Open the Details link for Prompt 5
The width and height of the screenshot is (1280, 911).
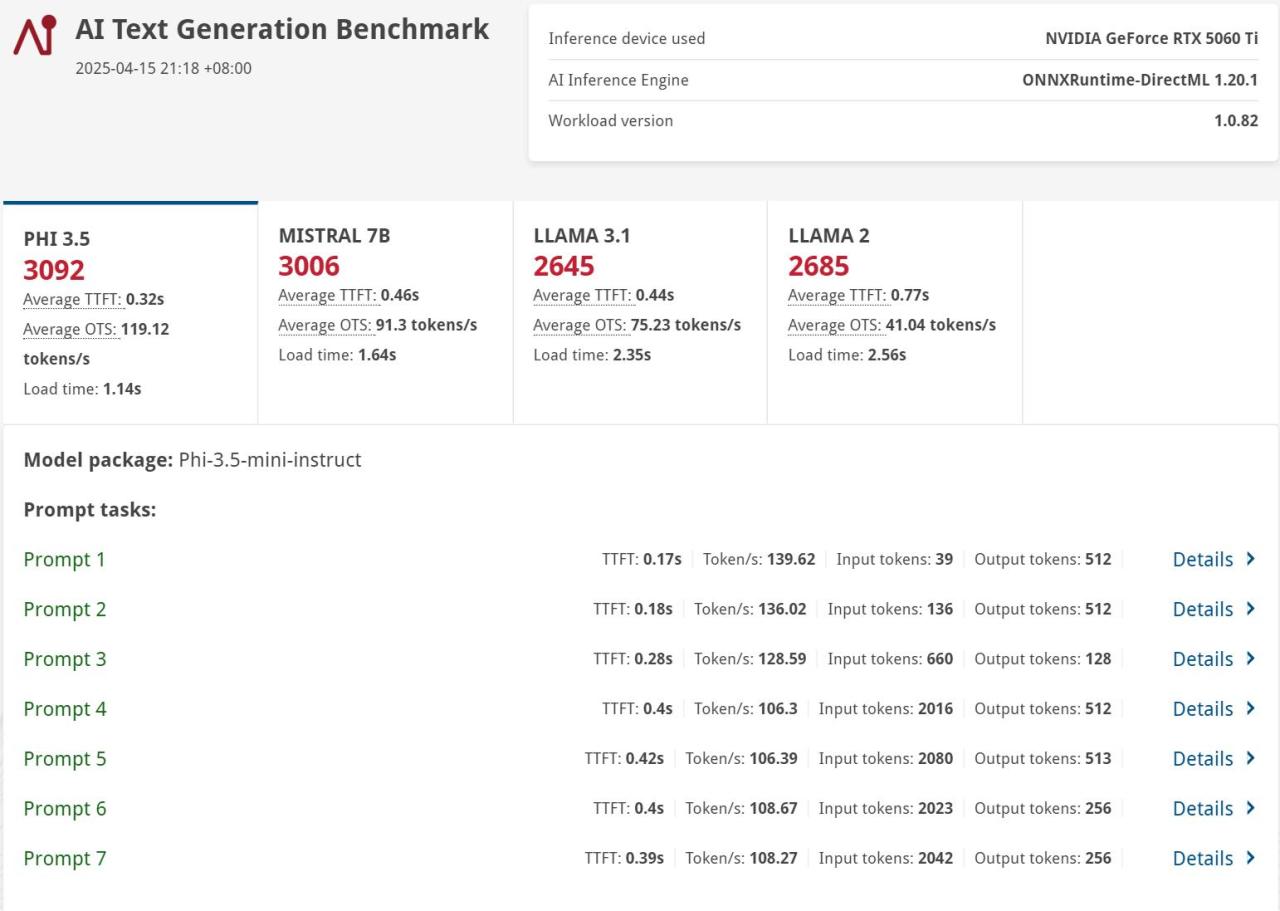click(x=1202, y=759)
